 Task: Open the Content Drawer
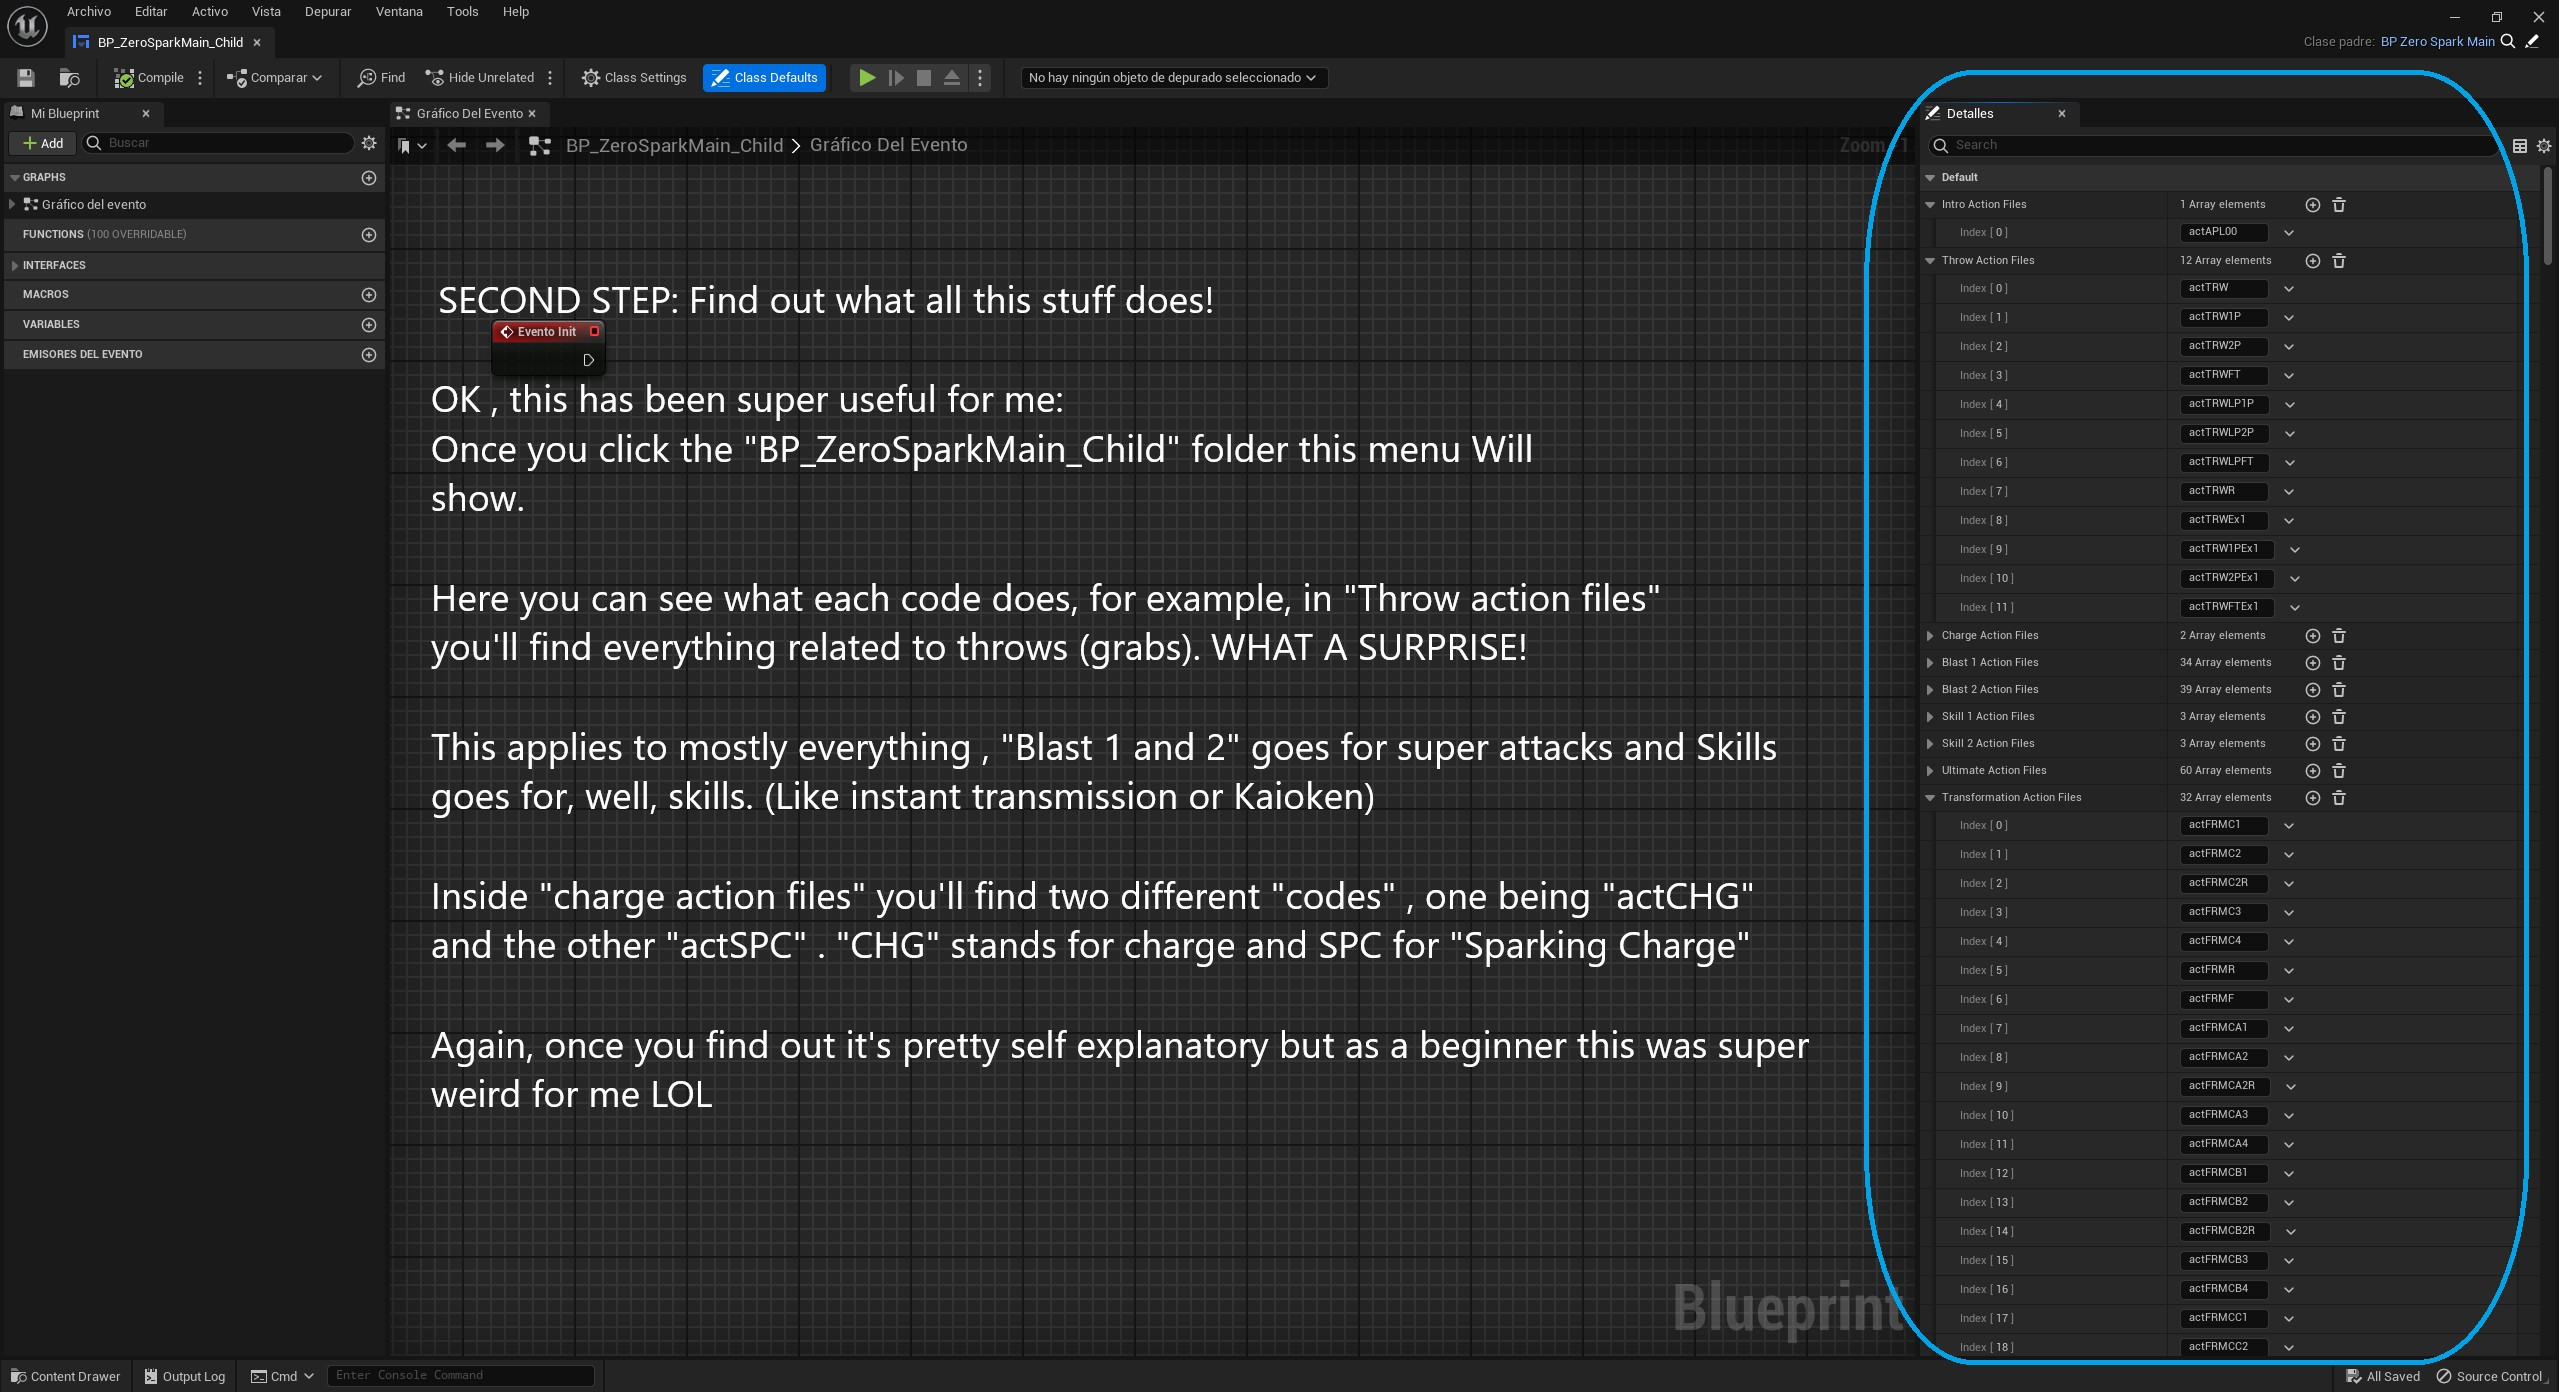coord(65,1376)
